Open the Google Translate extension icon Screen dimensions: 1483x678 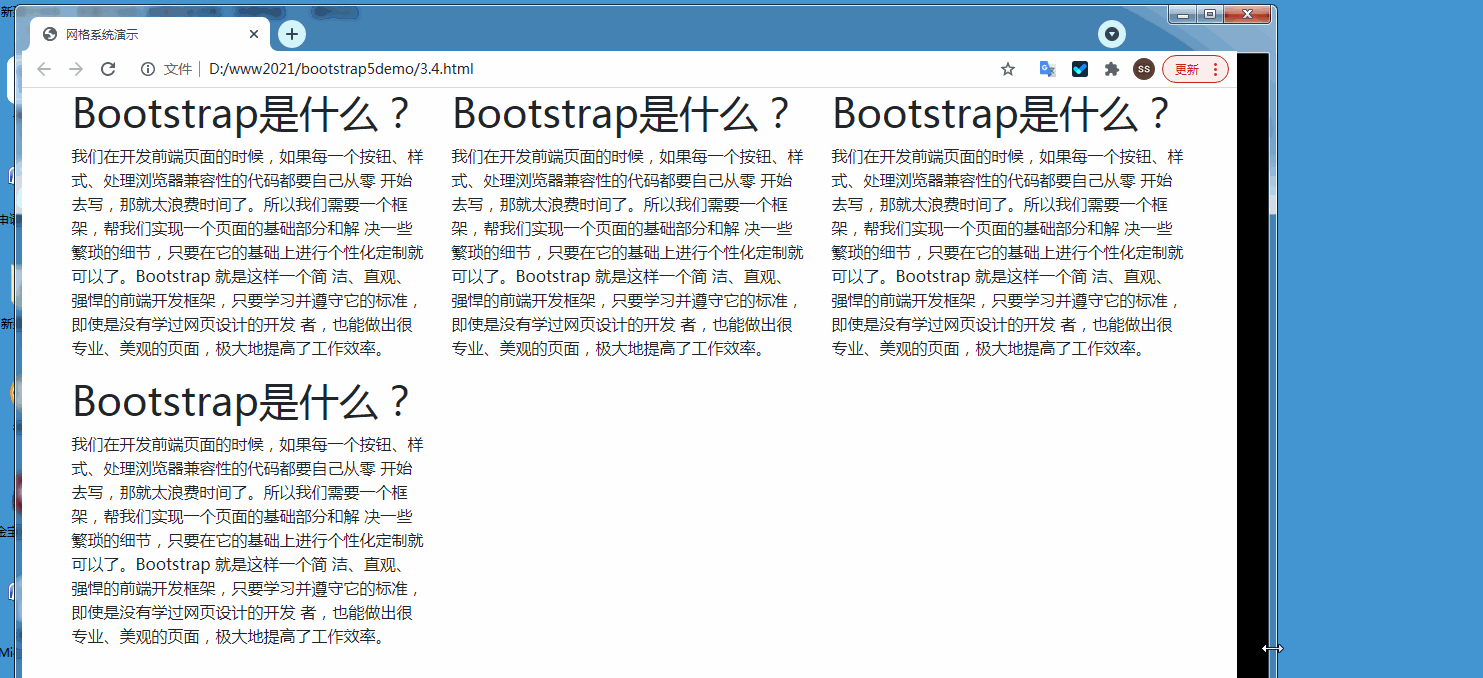pyautogui.click(x=1046, y=68)
